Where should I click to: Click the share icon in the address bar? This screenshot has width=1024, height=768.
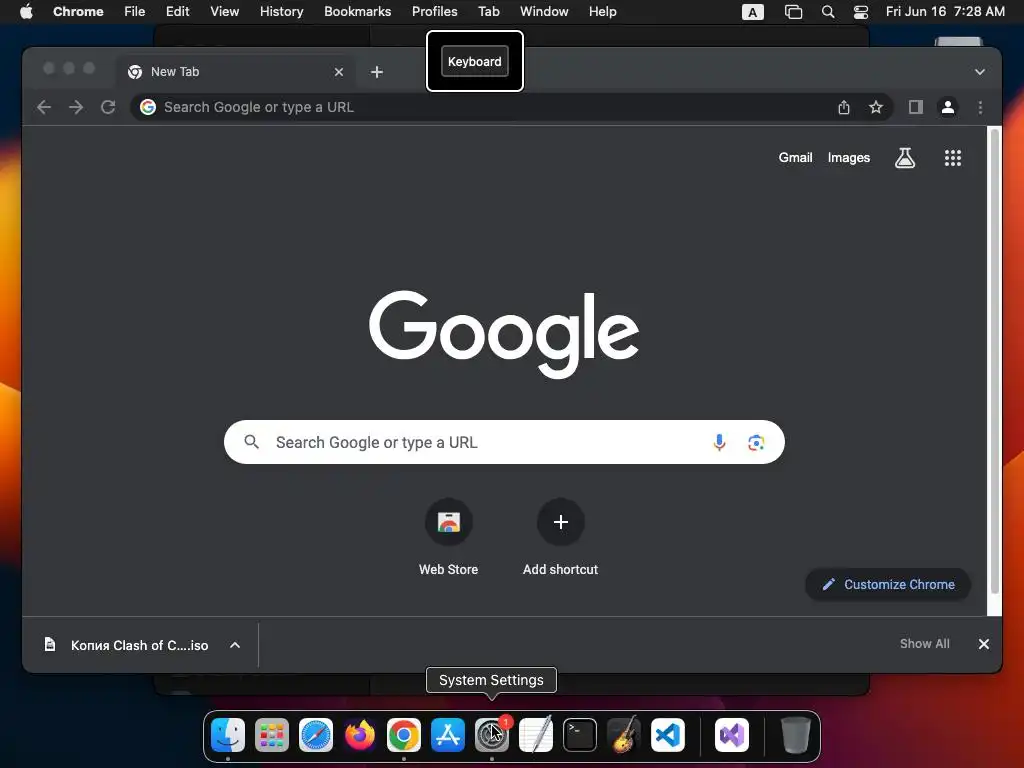(x=844, y=107)
